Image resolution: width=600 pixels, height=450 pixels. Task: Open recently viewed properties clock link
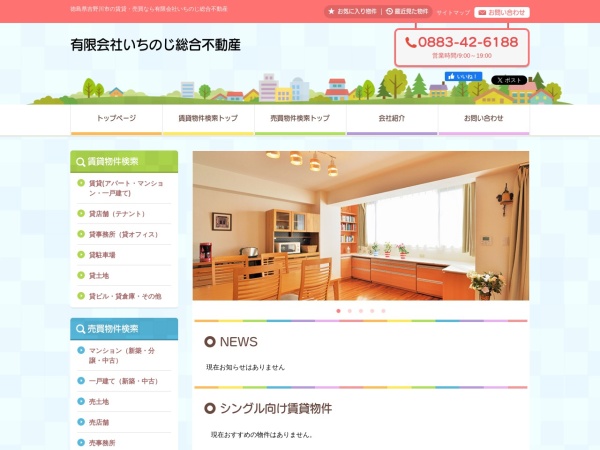(407, 11)
